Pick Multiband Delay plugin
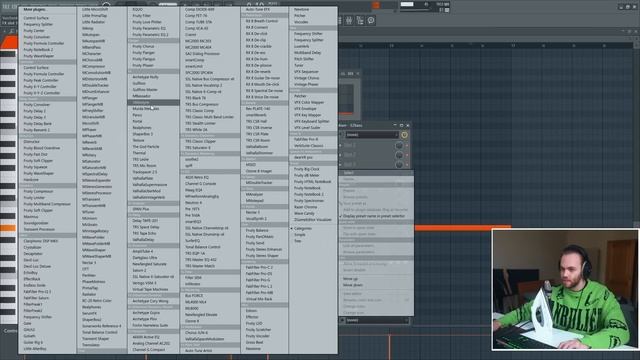 tap(307, 53)
